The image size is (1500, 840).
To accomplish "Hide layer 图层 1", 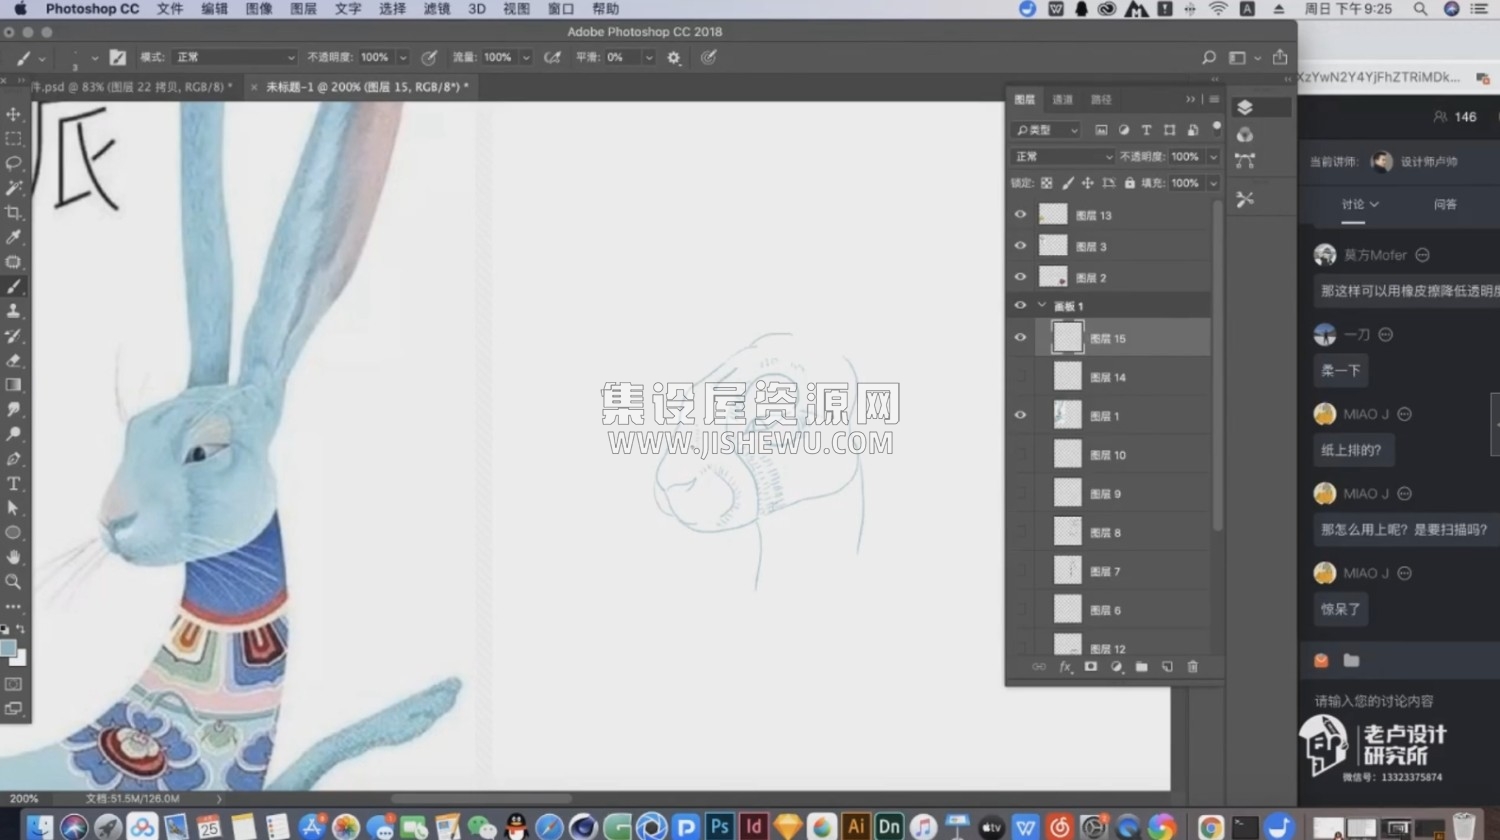I will tap(1020, 415).
